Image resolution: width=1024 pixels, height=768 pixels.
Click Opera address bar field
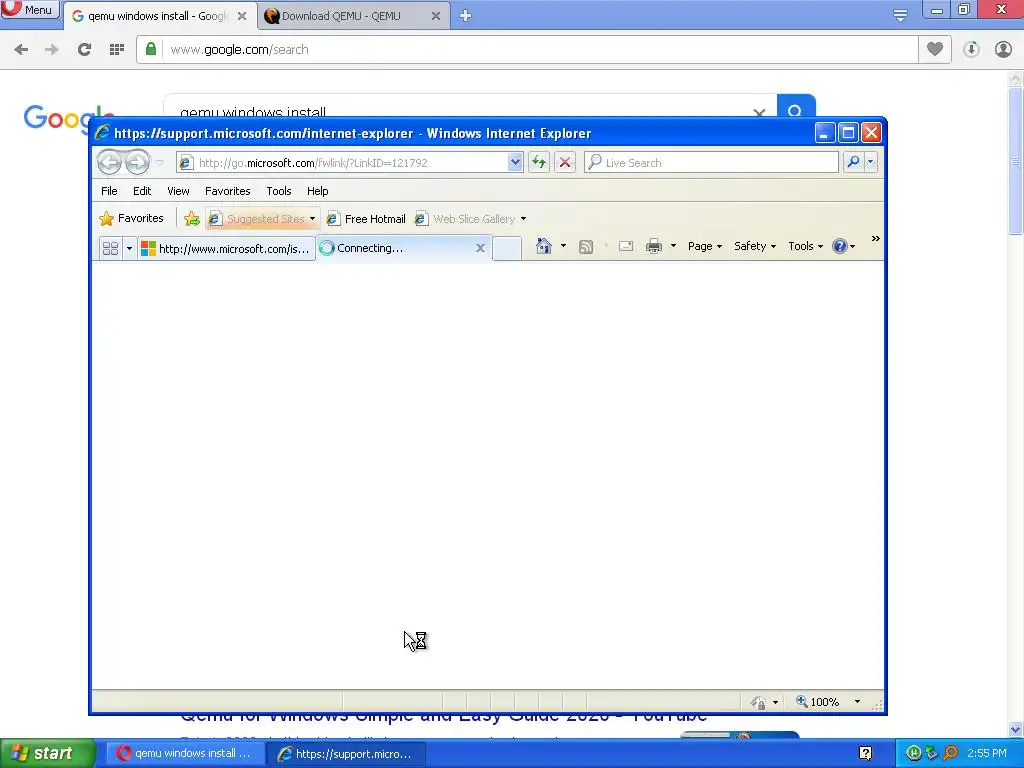click(x=527, y=50)
